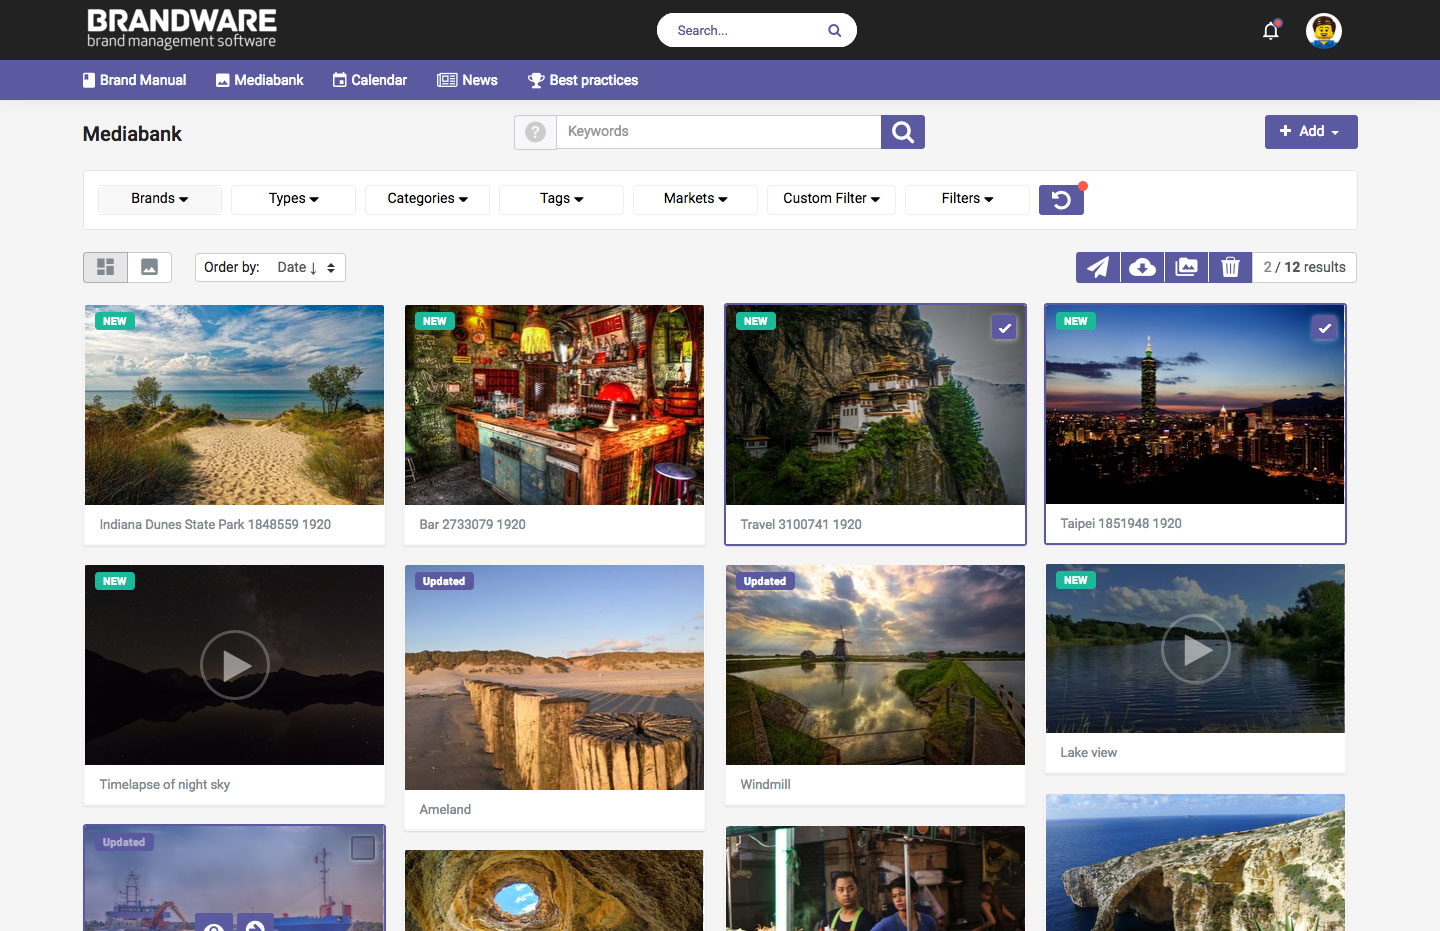Play the Lake view video
Image resolution: width=1440 pixels, height=931 pixels.
1195,649
